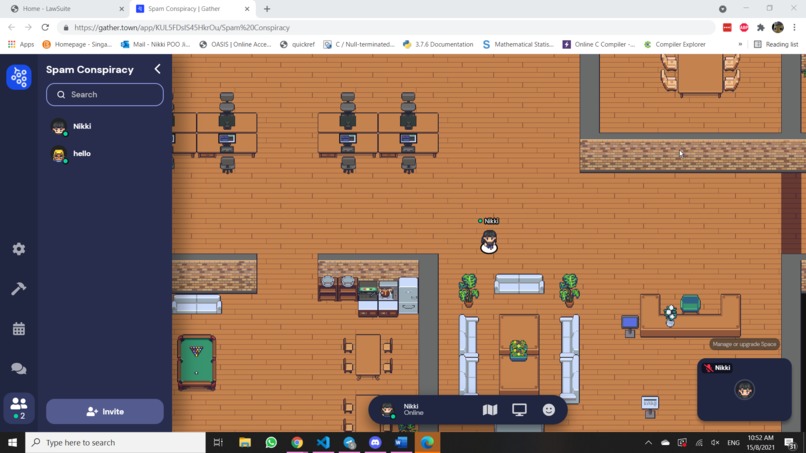The image size is (806, 453).
Task: Open Mathematical Statis... bookmark
Action: (x=518, y=44)
